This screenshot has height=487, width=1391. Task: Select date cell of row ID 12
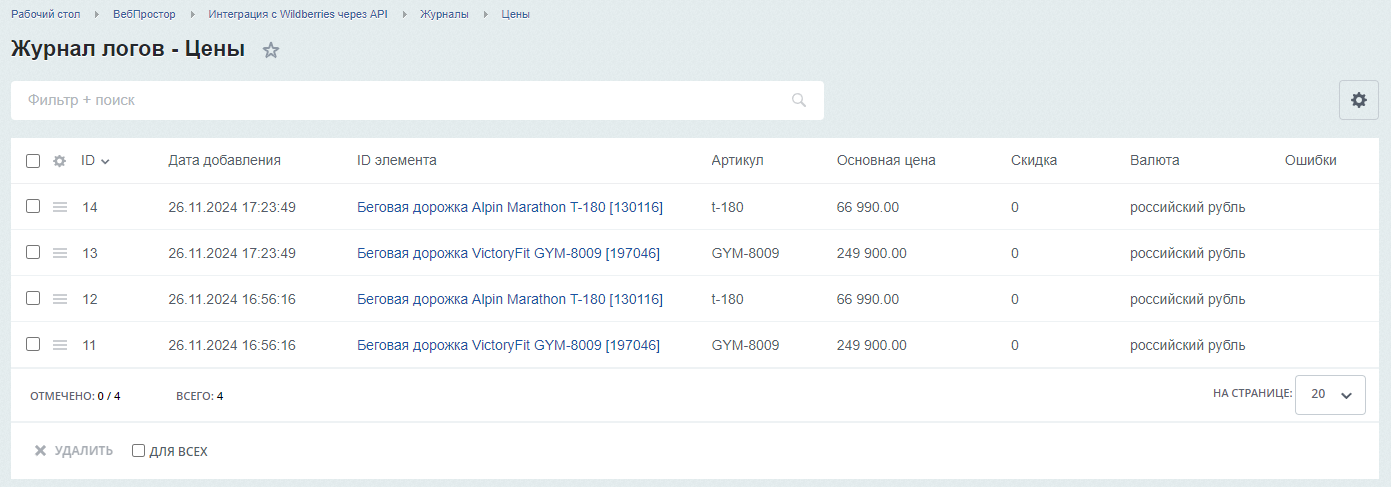pos(232,299)
